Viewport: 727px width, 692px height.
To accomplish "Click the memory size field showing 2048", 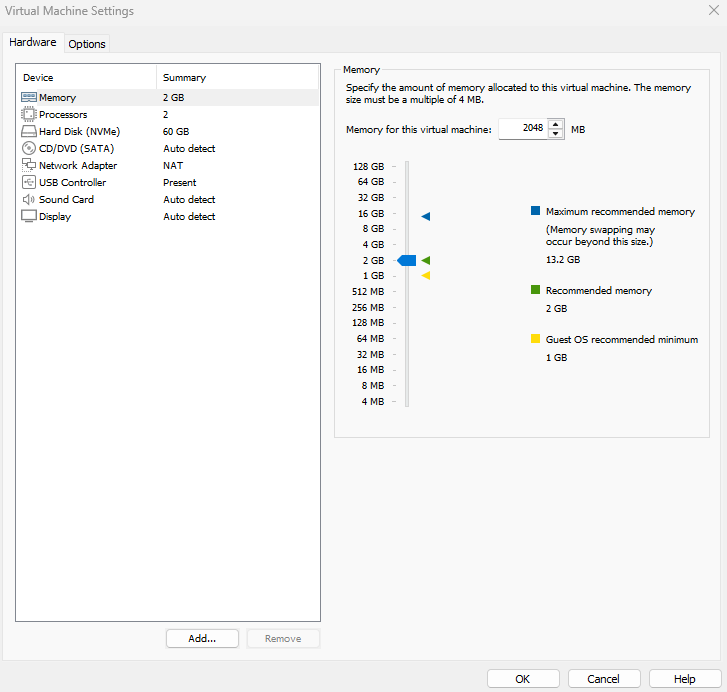I will click(x=523, y=129).
